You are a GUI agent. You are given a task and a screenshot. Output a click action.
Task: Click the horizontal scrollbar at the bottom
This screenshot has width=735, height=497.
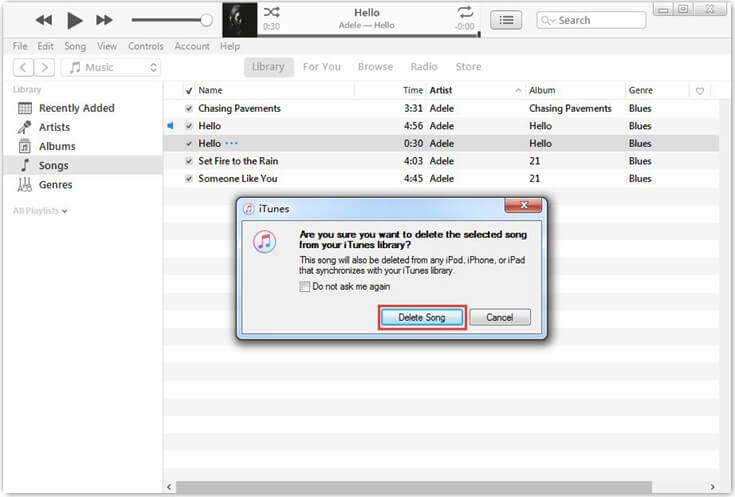click(413, 487)
